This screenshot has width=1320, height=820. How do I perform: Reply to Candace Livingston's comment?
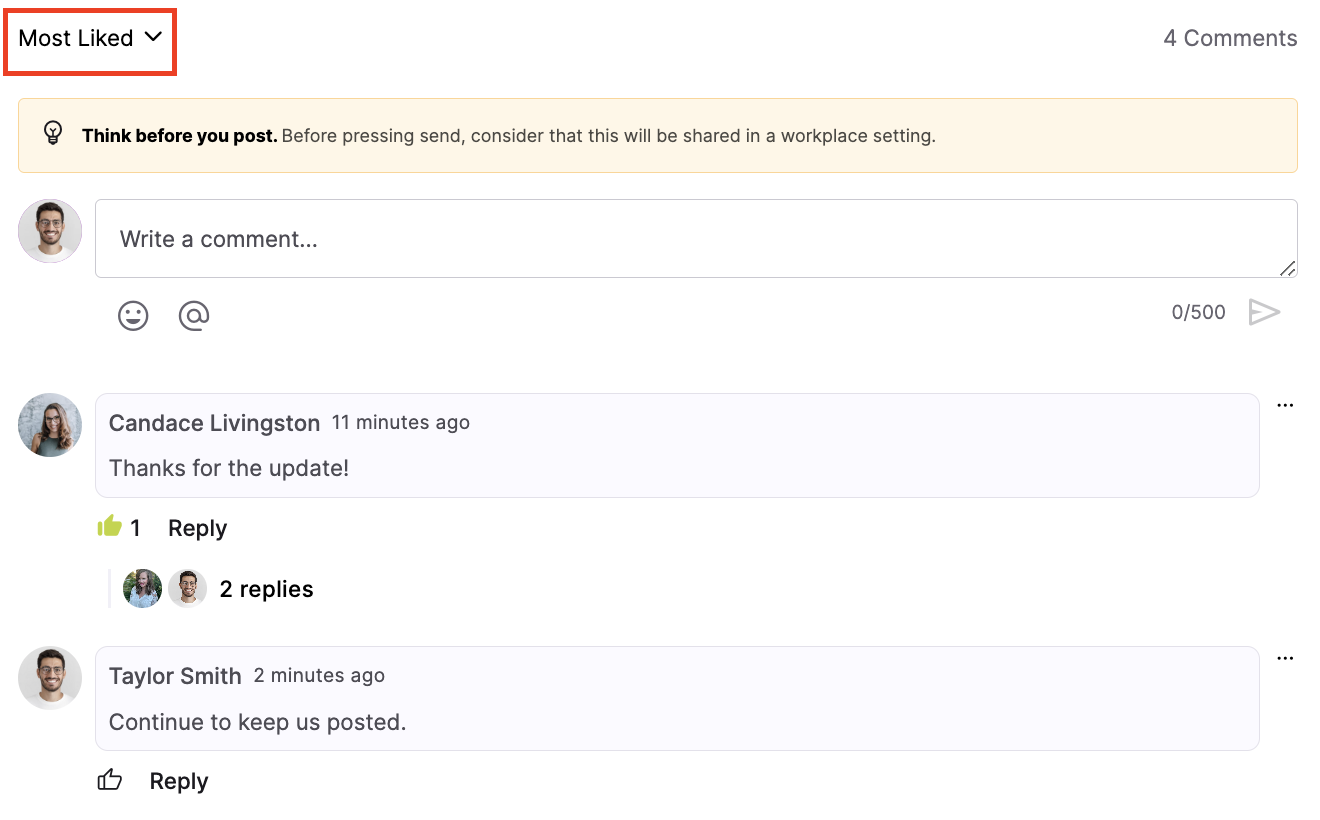[197, 527]
